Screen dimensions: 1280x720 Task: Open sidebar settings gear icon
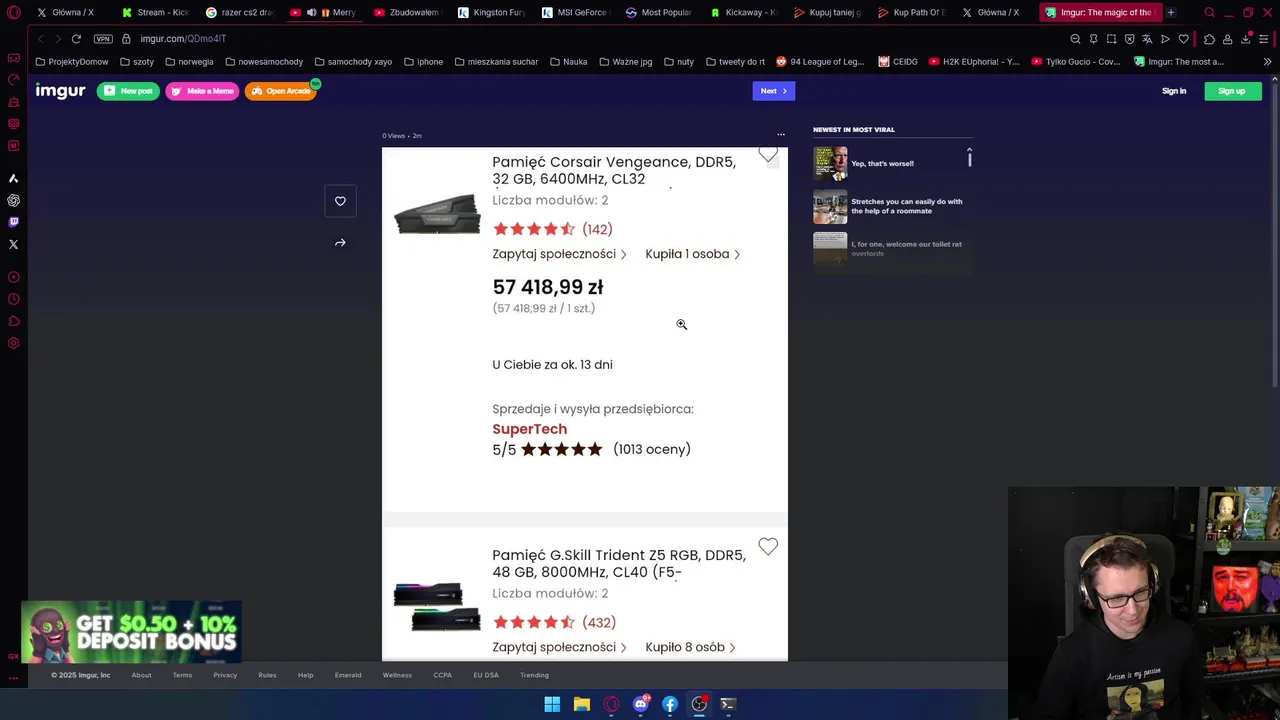(x=13, y=343)
